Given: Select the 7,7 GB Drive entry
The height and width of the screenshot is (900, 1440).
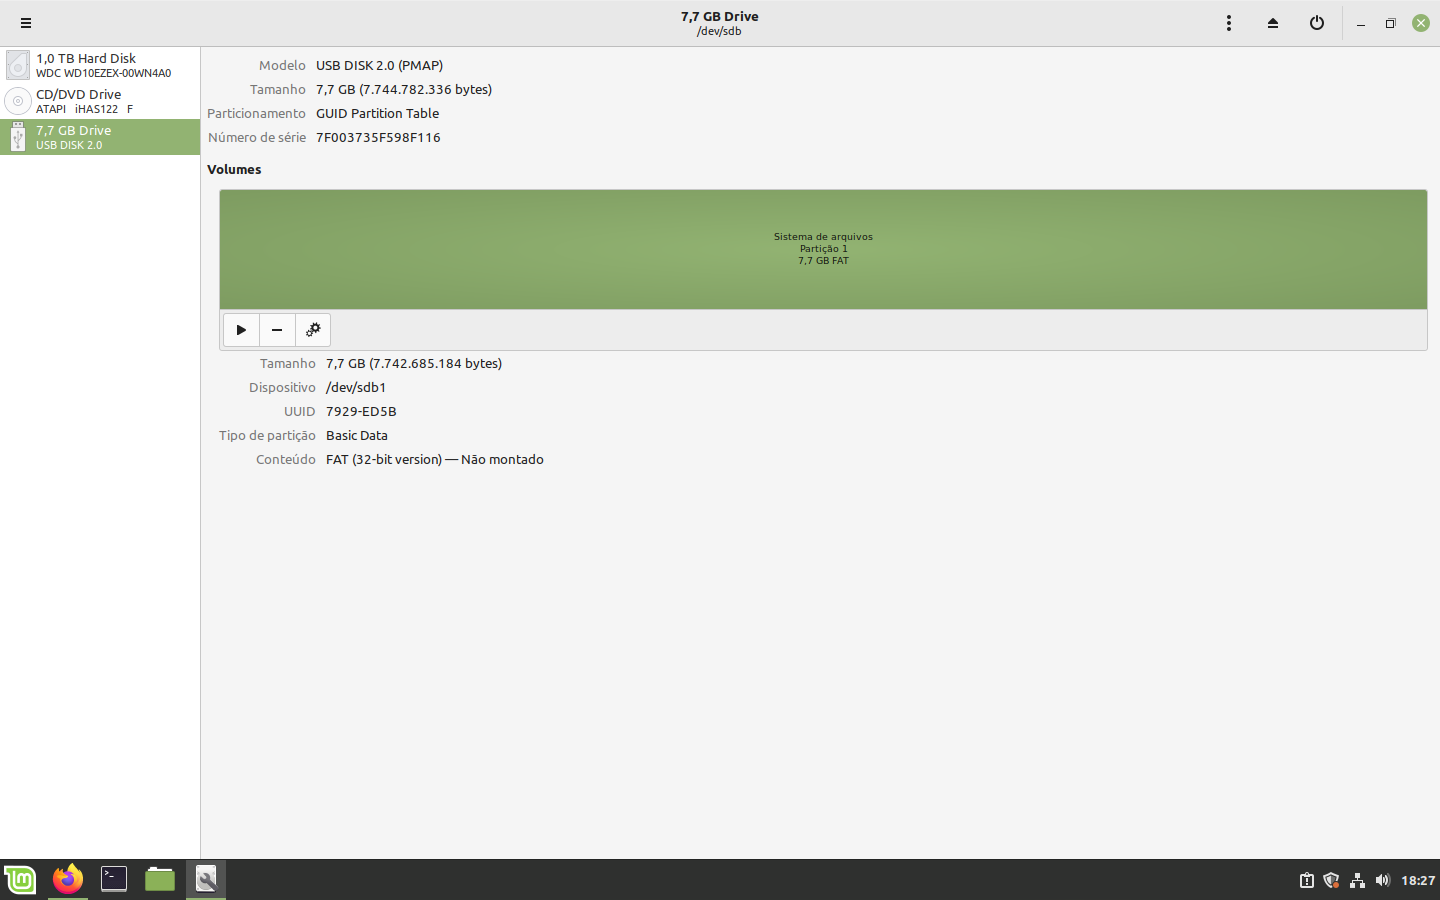Looking at the screenshot, I should [100, 137].
